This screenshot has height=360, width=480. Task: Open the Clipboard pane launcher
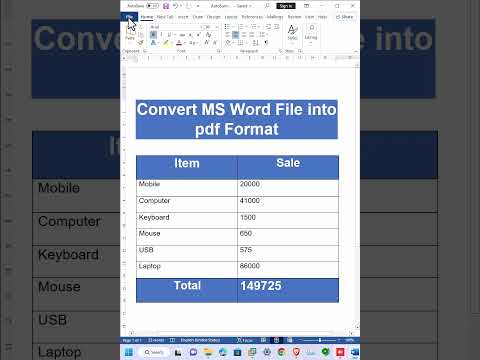tap(145, 51)
